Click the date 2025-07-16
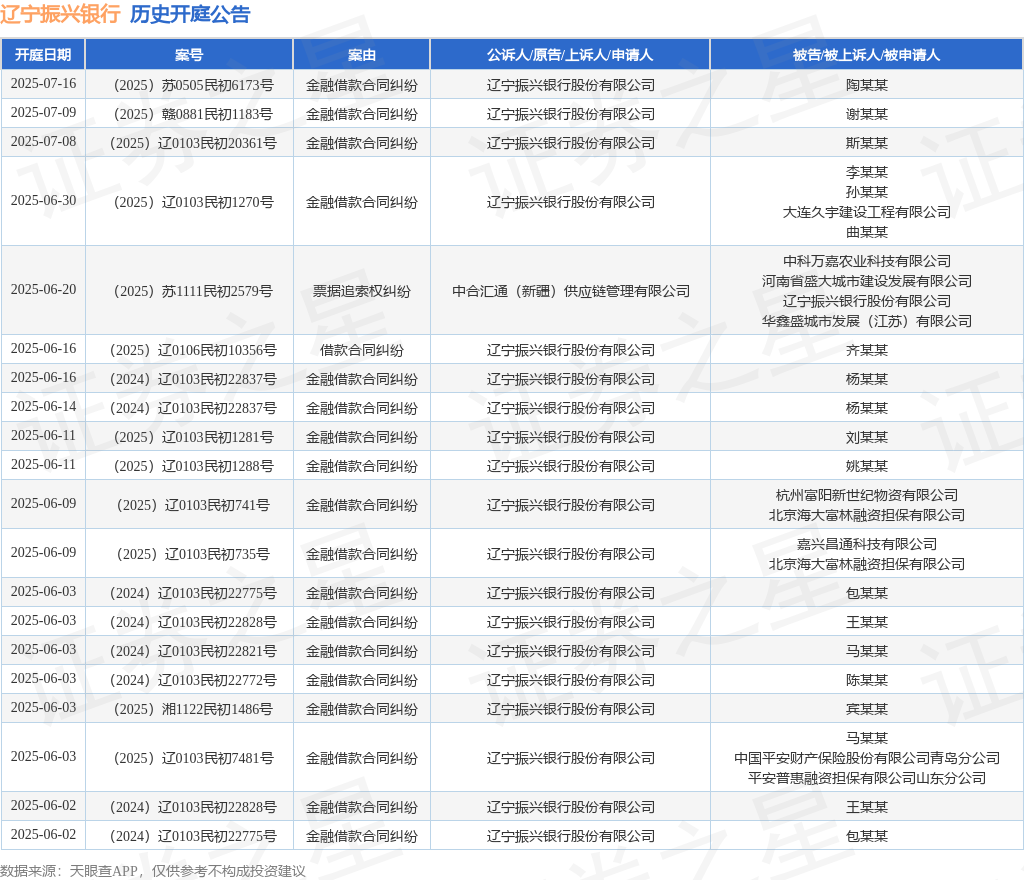Image resolution: width=1024 pixels, height=880 pixels. click(43, 84)
